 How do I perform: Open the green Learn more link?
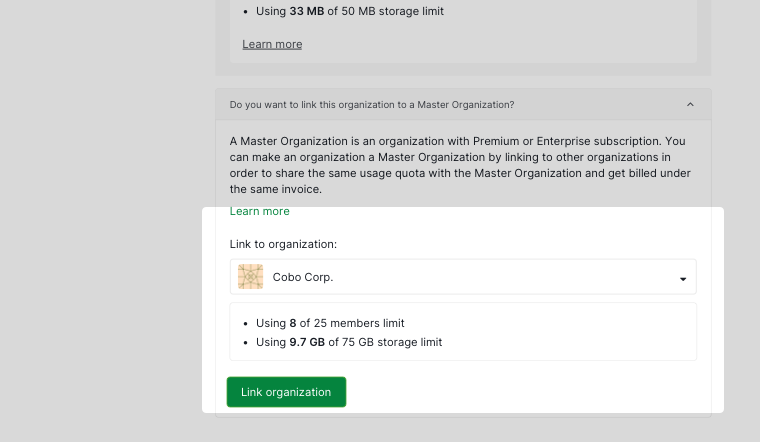tap(259, 211)
